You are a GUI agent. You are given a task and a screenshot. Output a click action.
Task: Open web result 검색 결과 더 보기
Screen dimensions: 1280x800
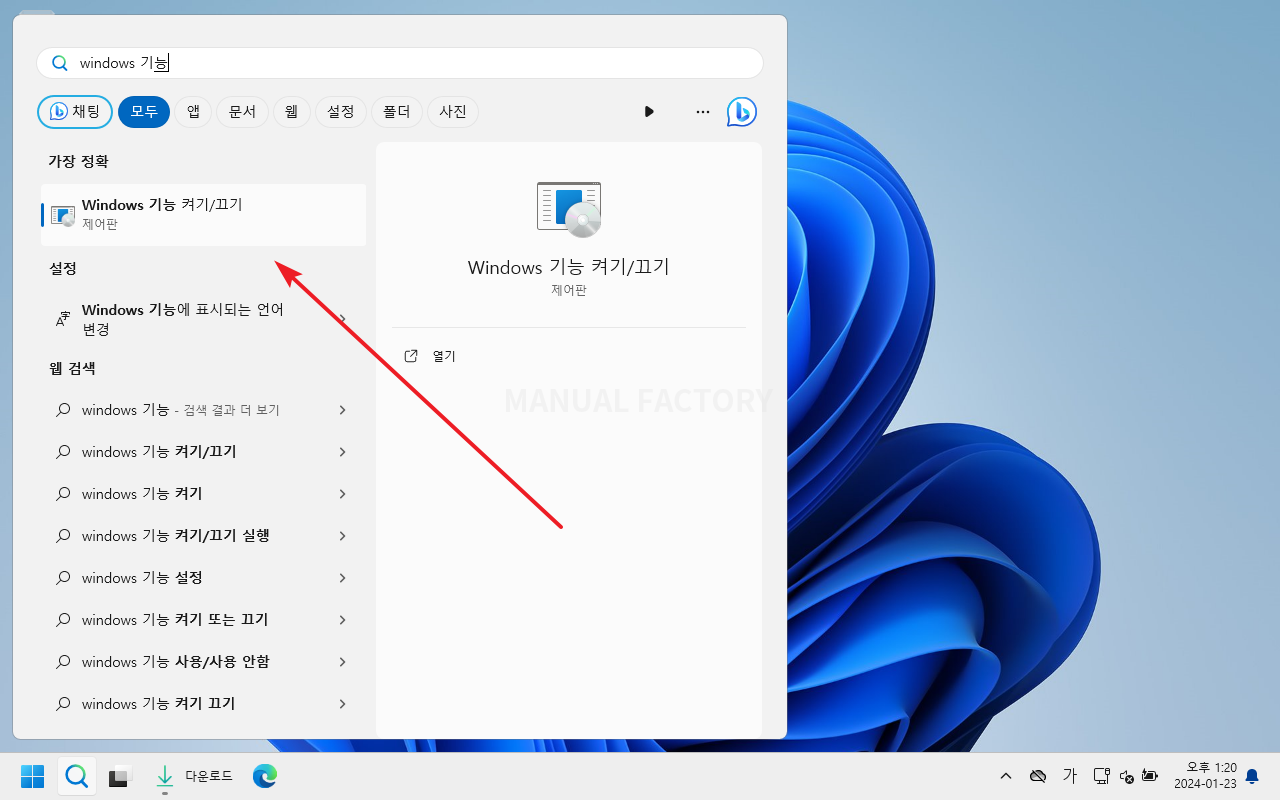coord(203,410)
